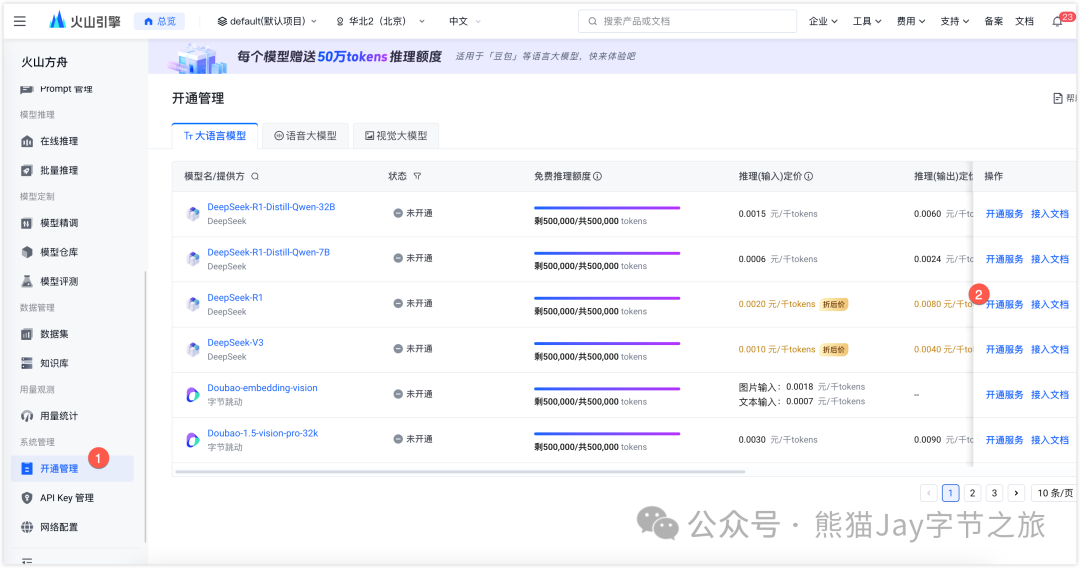Go to page 3 of the table

[995, 493]
